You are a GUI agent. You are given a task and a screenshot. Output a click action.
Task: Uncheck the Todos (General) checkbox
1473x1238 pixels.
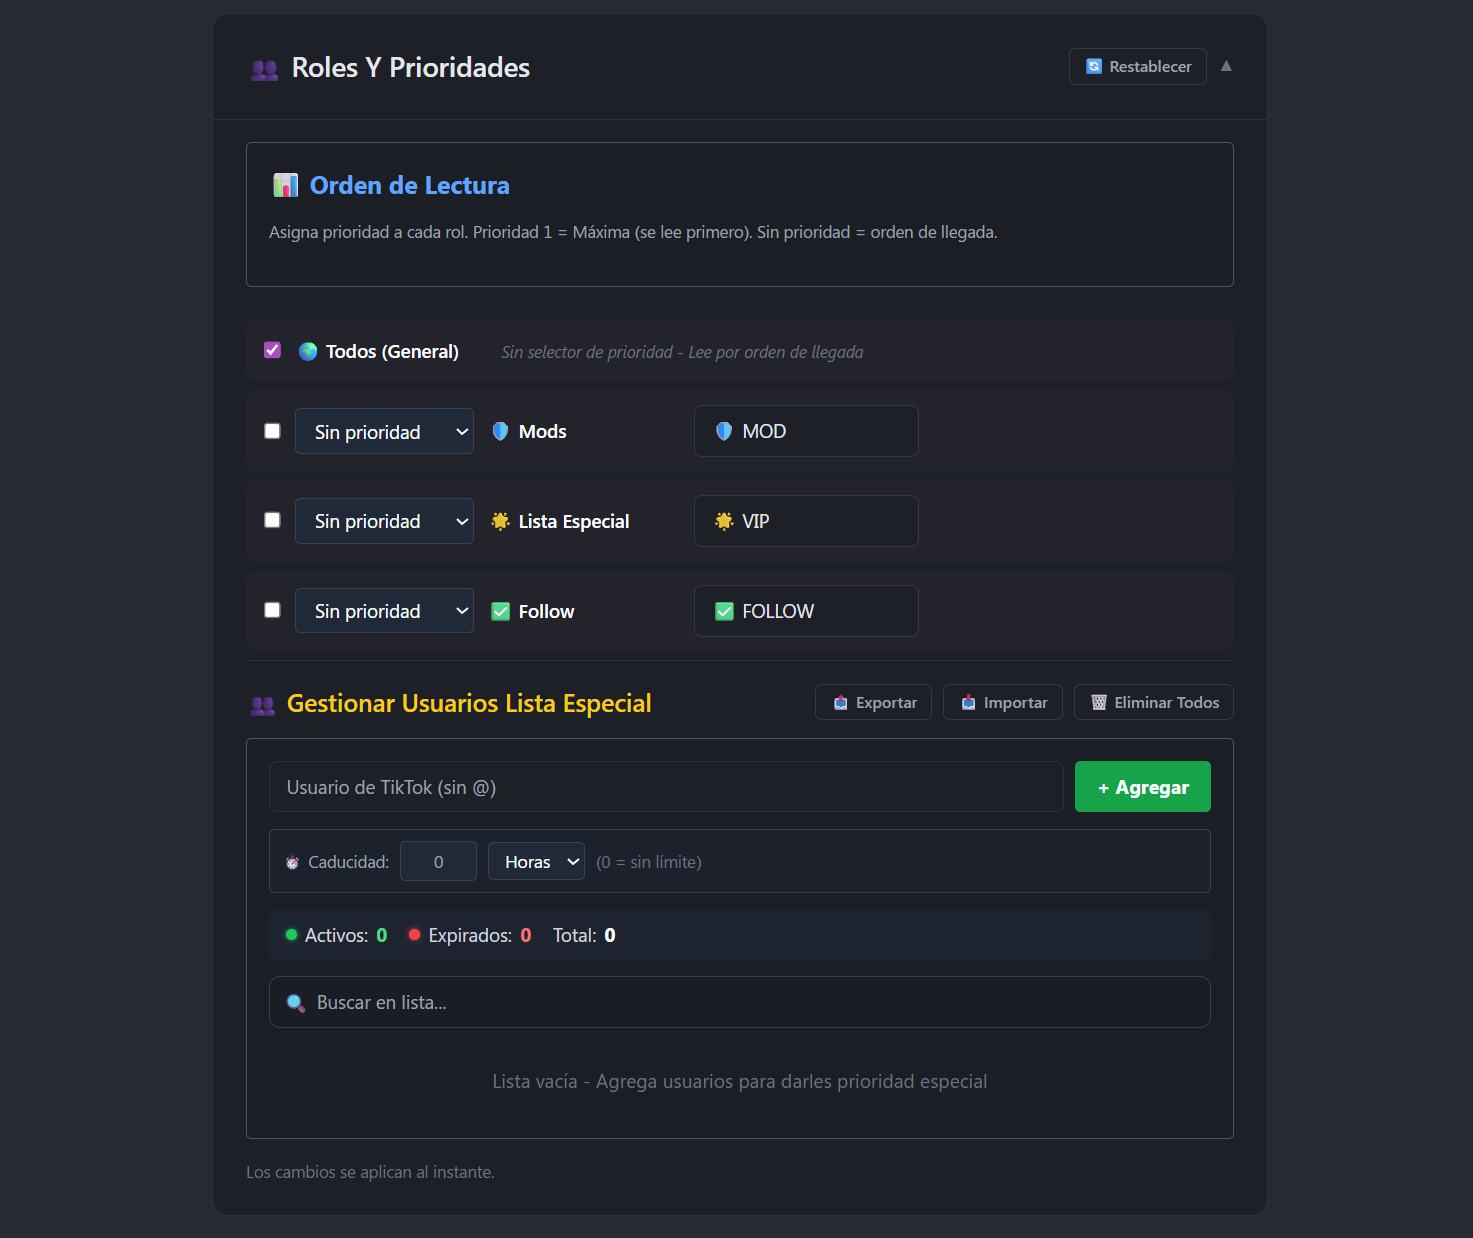point(271,350)
